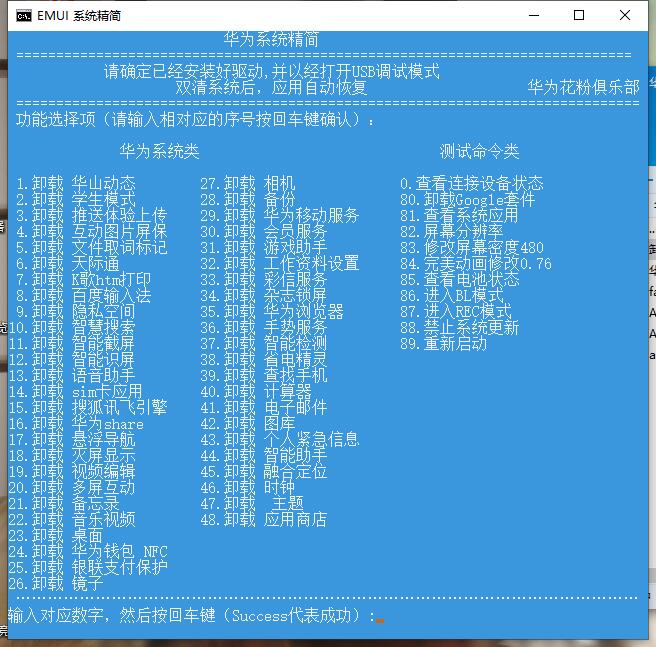Select line '25. 卸载 银联支付保护'
This screenshot has width=656, height=647.
(88, 568)
